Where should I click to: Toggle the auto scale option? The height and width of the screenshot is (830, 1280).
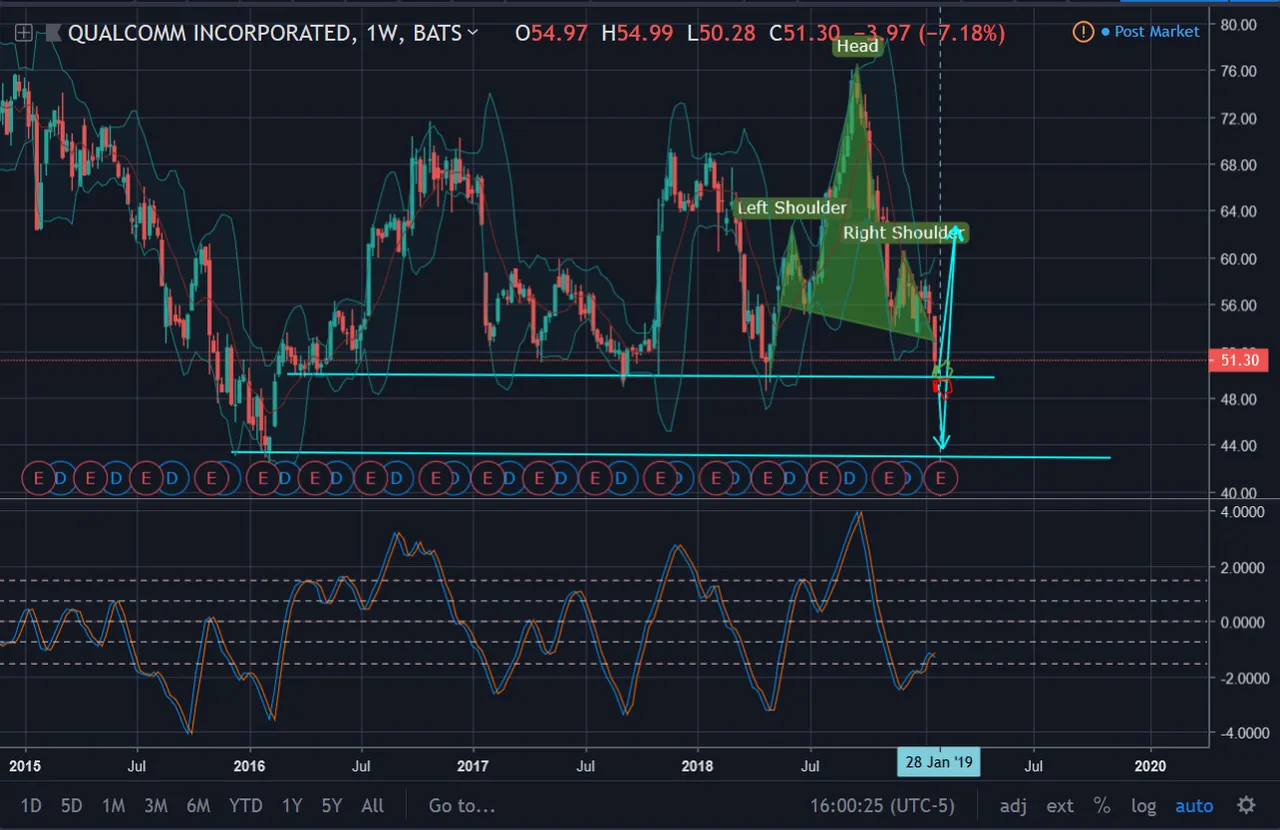[x=1194, y=806]
